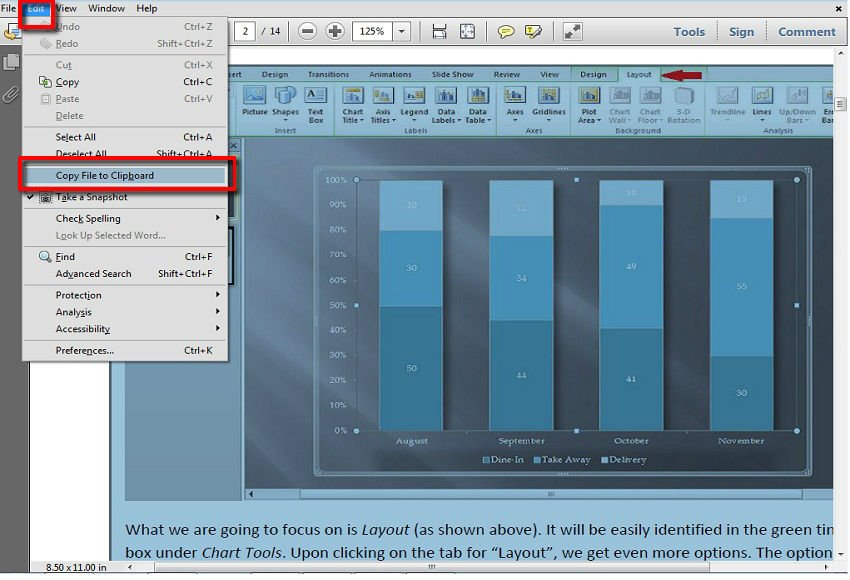
Task: Choose Copy File to Clipboard
Action: (x=105, y=176)
